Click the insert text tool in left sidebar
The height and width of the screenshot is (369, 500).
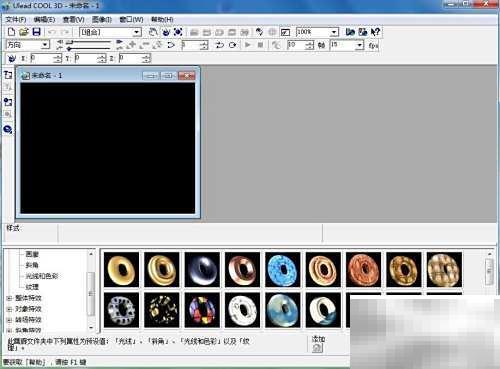[8, 75]
